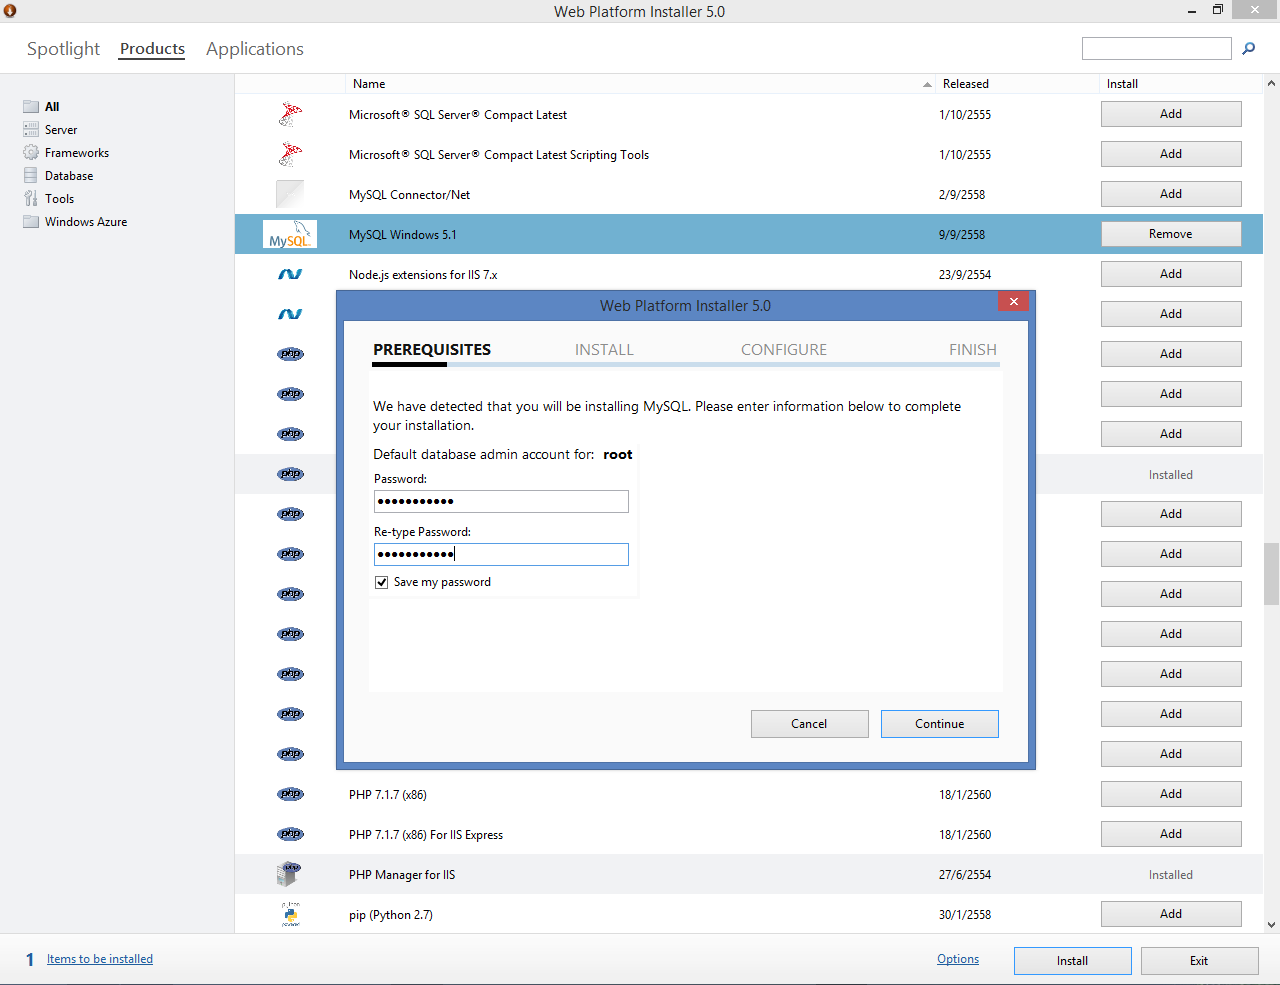The height and width of the screenshot is (985, 1280).
Task: Click the scrollbar down arrow
Action: coord(1271,925)
